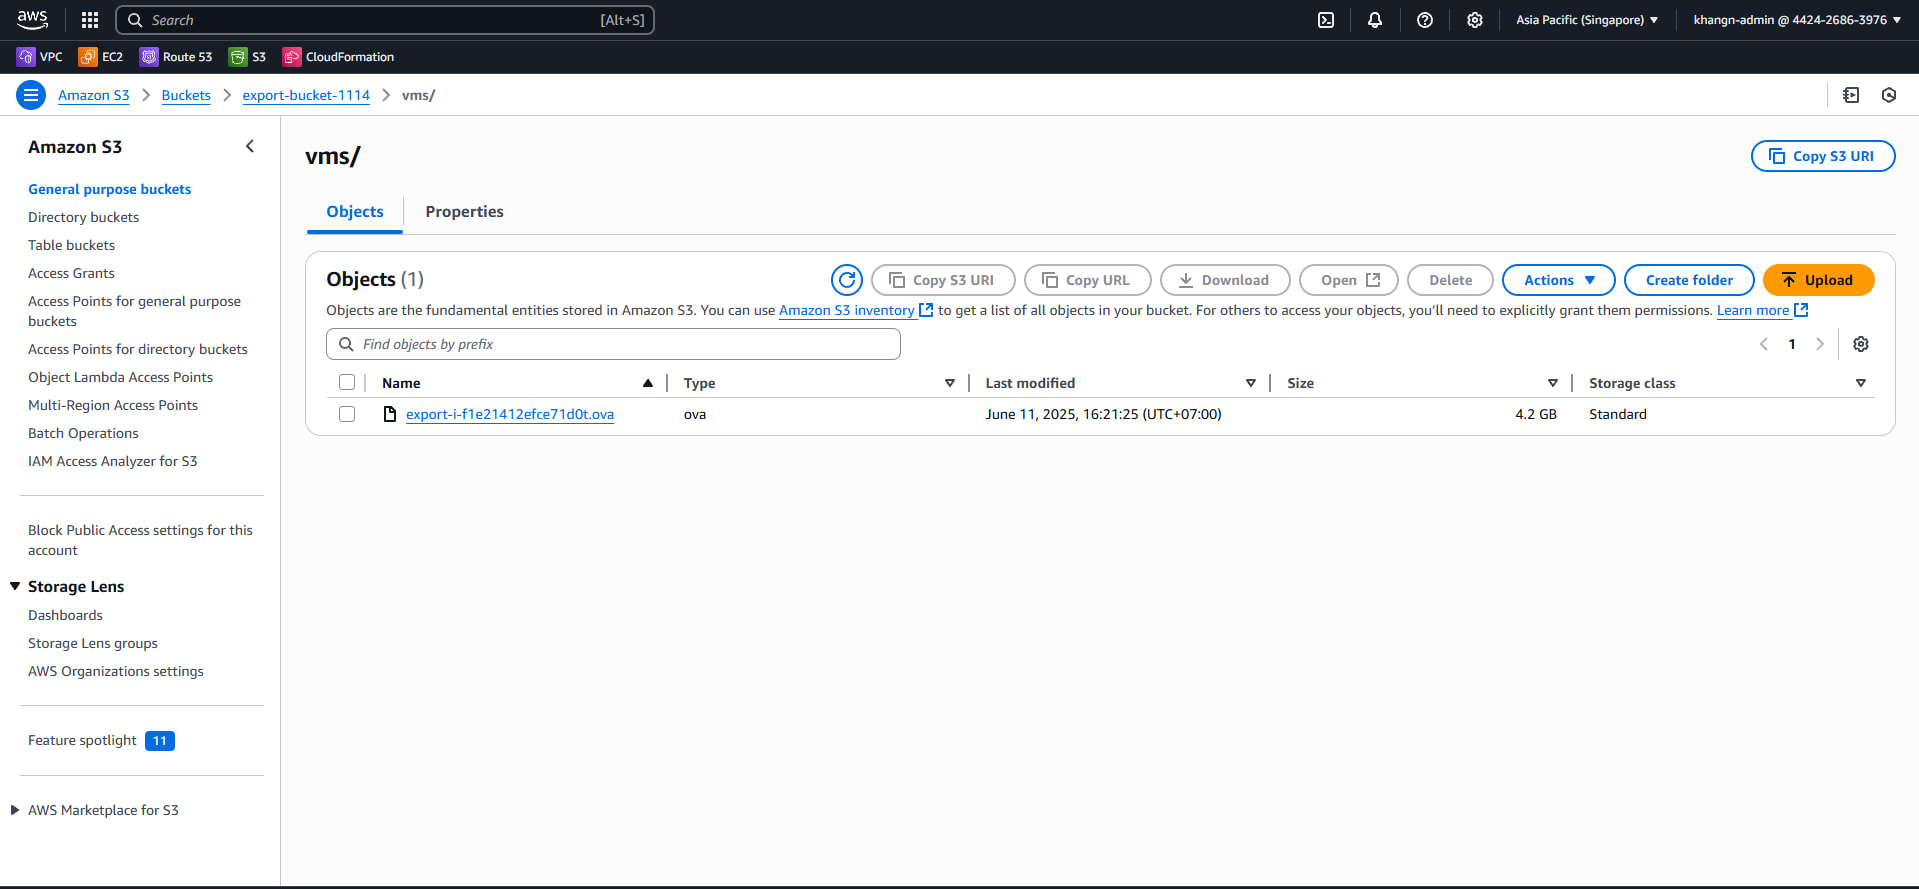
Task: Open the Actions dropdown
Action: (x=1558, y=280)
